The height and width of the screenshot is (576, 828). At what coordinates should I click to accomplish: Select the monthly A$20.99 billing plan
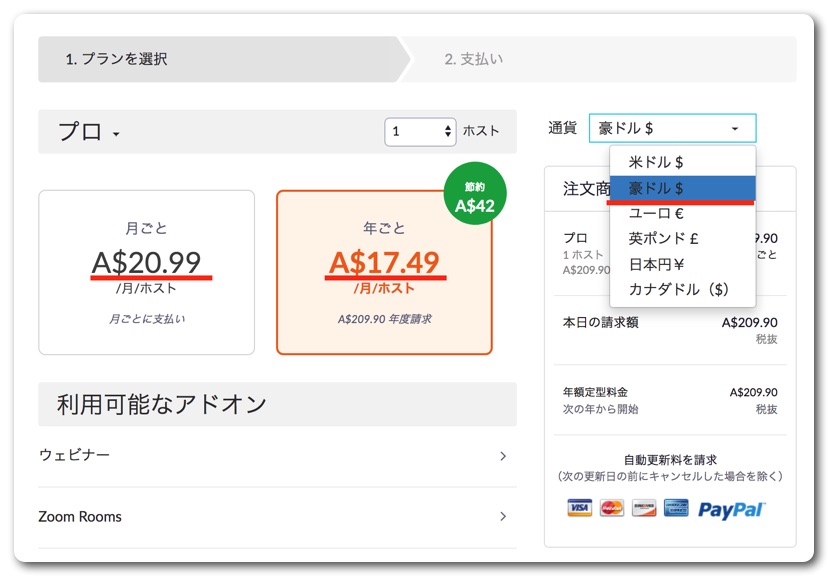pyautogui.click(x=146, y=272)
